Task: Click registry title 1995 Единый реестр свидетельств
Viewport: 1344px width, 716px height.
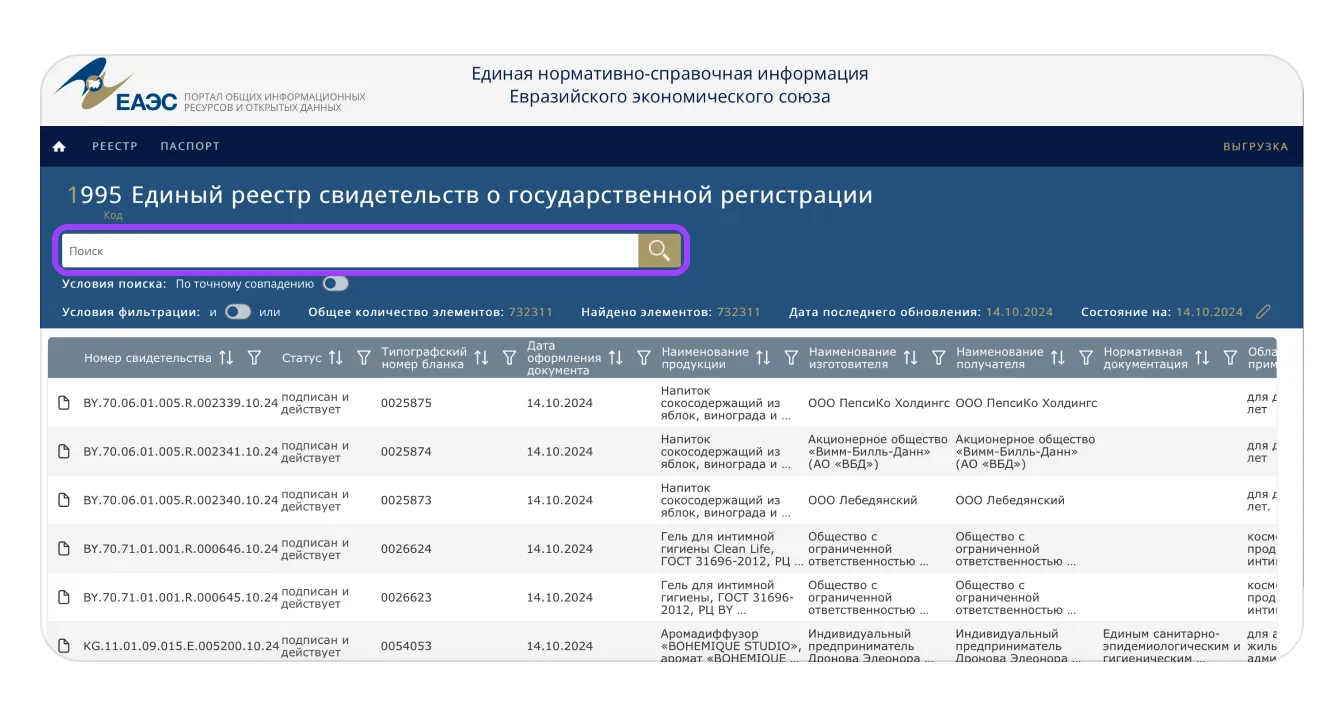Action: point(470,196)
